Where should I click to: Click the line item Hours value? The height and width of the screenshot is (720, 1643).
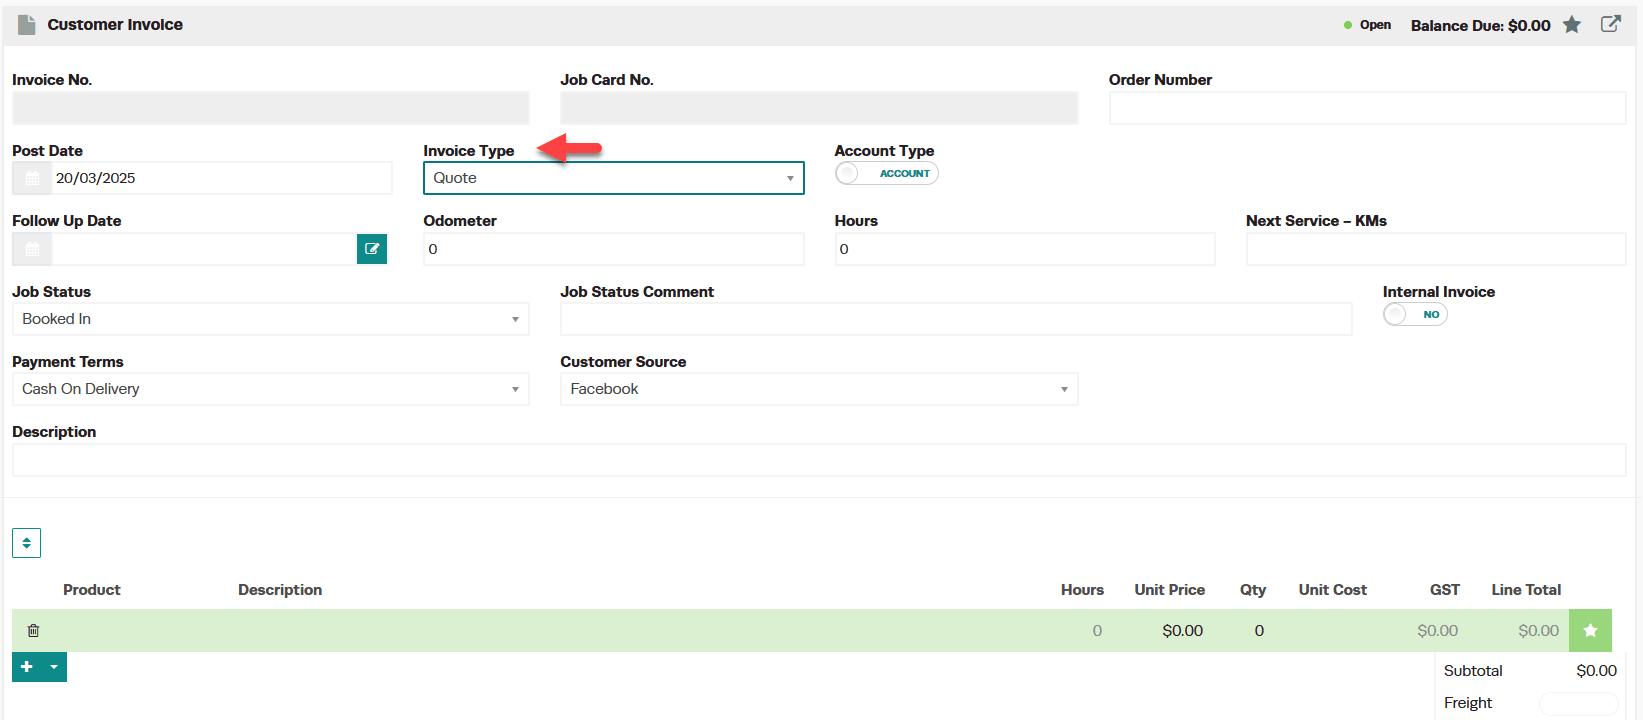1097,631
